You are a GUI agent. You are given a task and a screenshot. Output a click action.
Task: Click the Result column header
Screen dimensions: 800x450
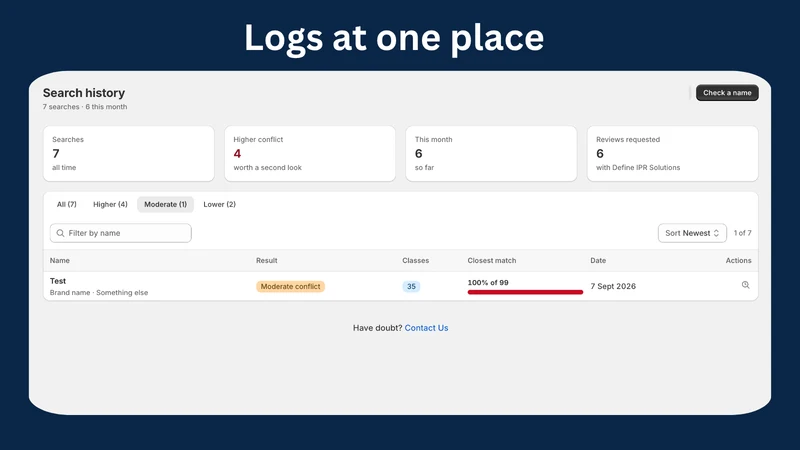point(266,260)
